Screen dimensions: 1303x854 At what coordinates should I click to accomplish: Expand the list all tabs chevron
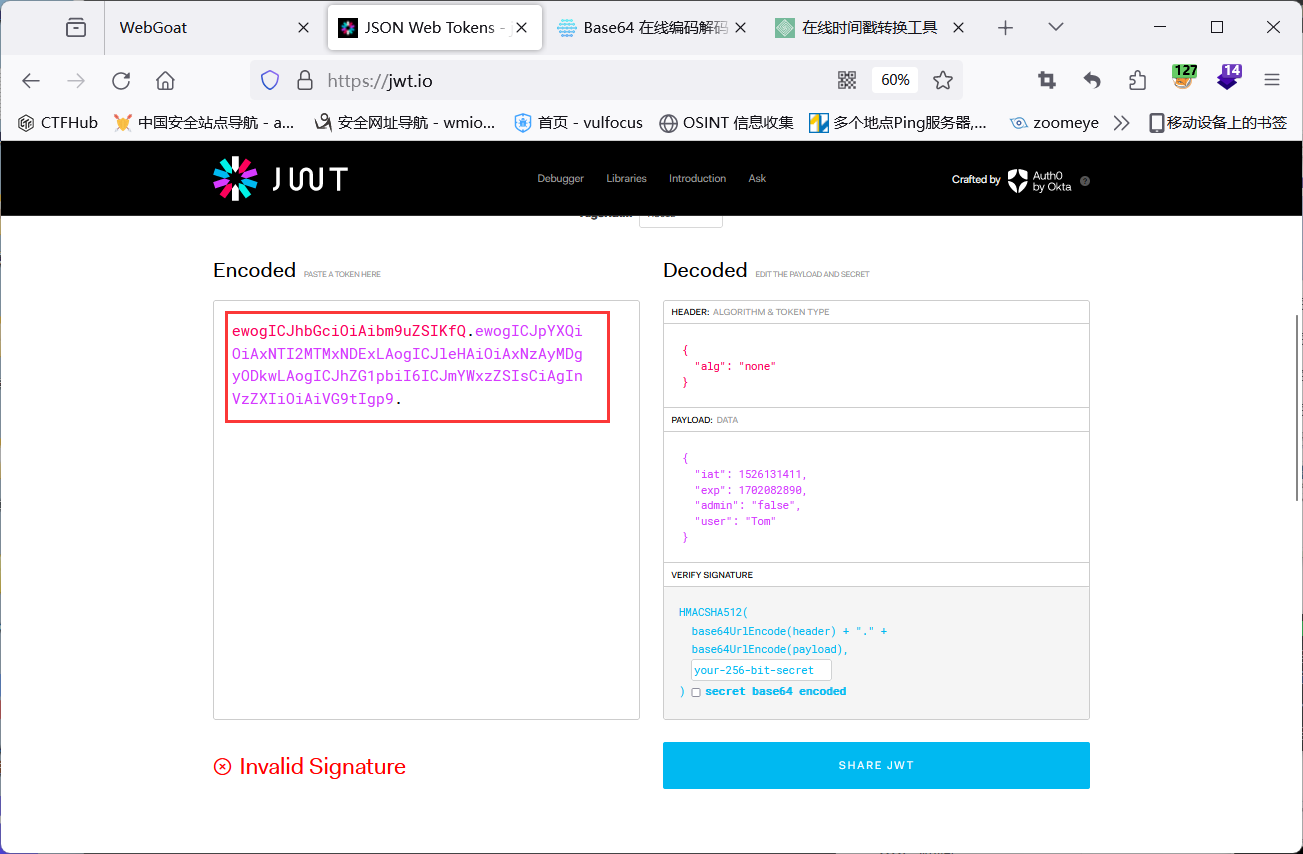1056,28
